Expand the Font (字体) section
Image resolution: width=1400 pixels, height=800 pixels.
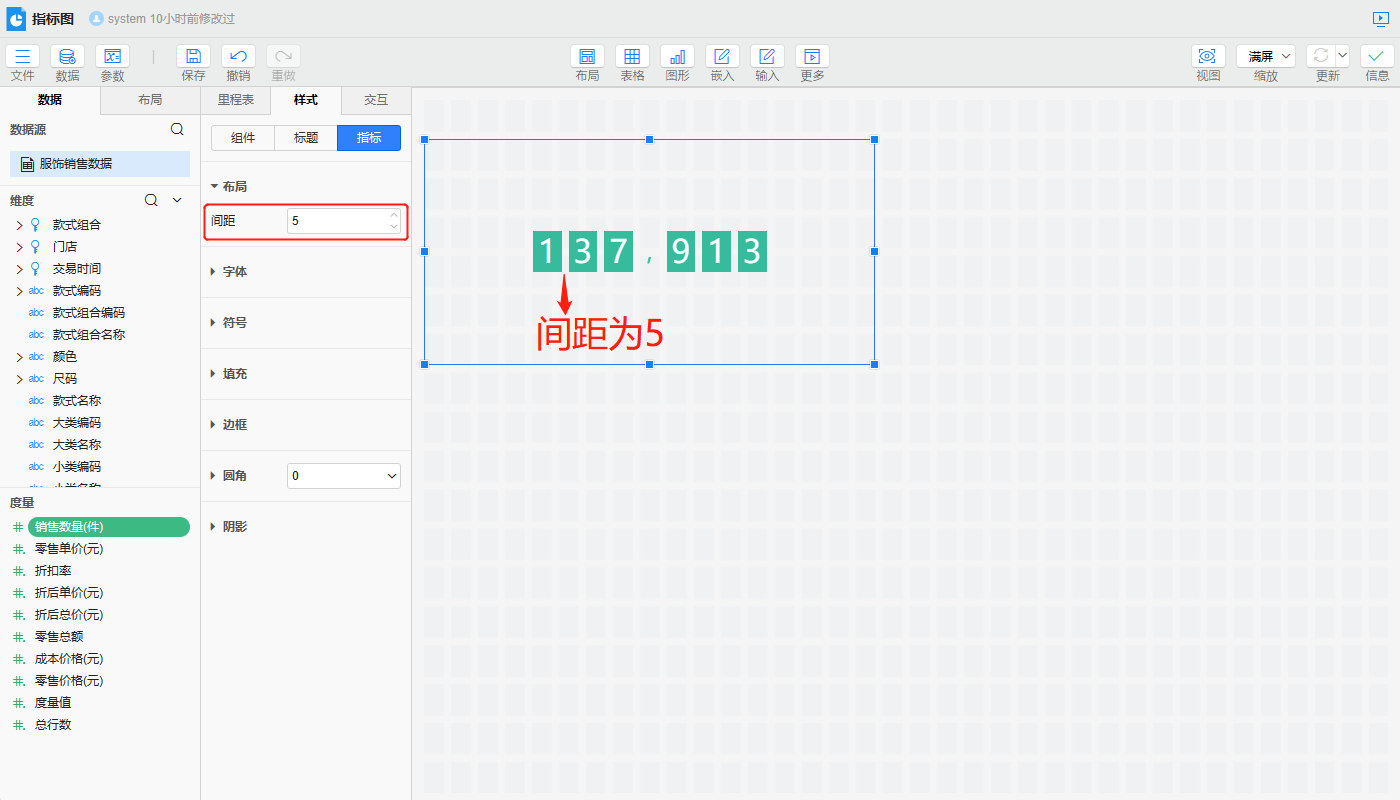click(x=234, y=271)
